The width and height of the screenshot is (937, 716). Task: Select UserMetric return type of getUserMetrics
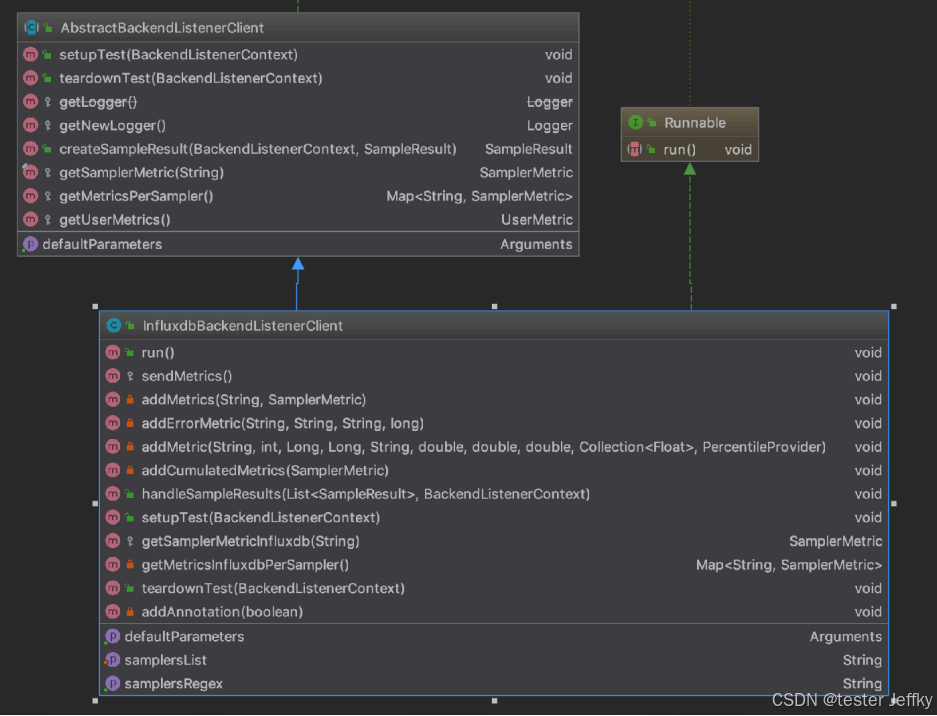537,220
